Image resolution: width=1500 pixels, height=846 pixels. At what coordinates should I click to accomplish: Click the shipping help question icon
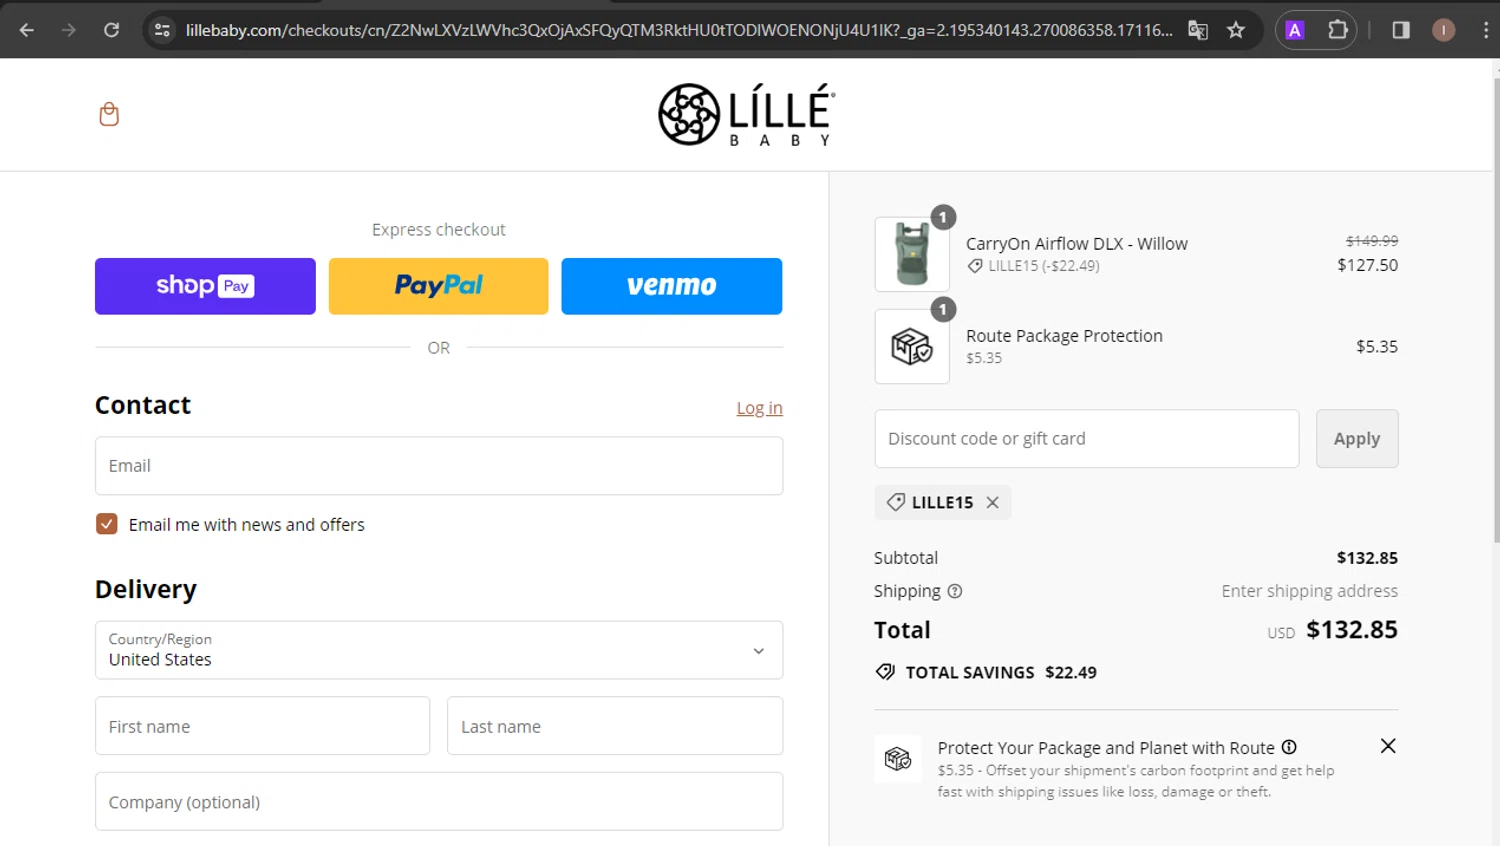955,591
